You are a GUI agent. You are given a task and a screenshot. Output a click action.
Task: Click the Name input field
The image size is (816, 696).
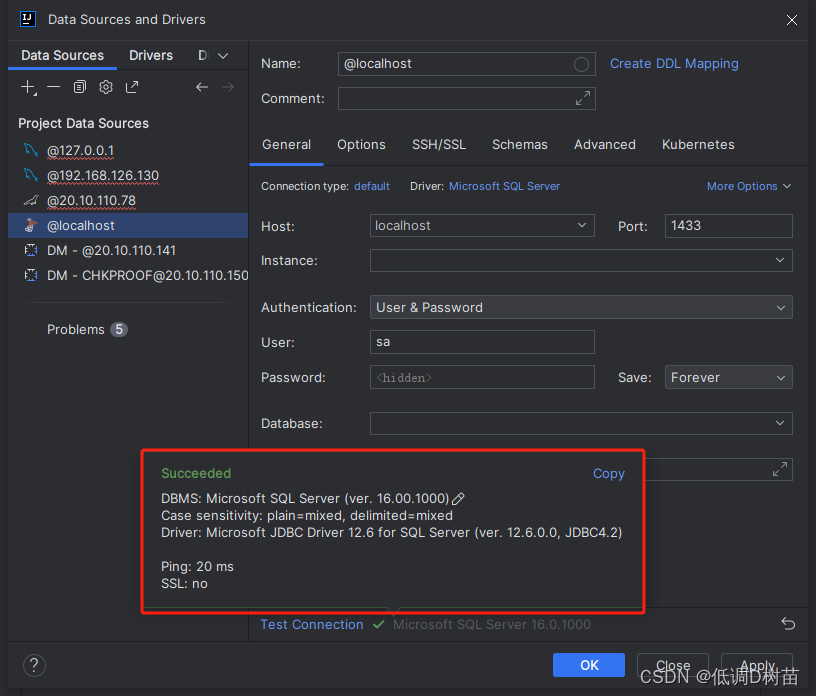[467, 64]
